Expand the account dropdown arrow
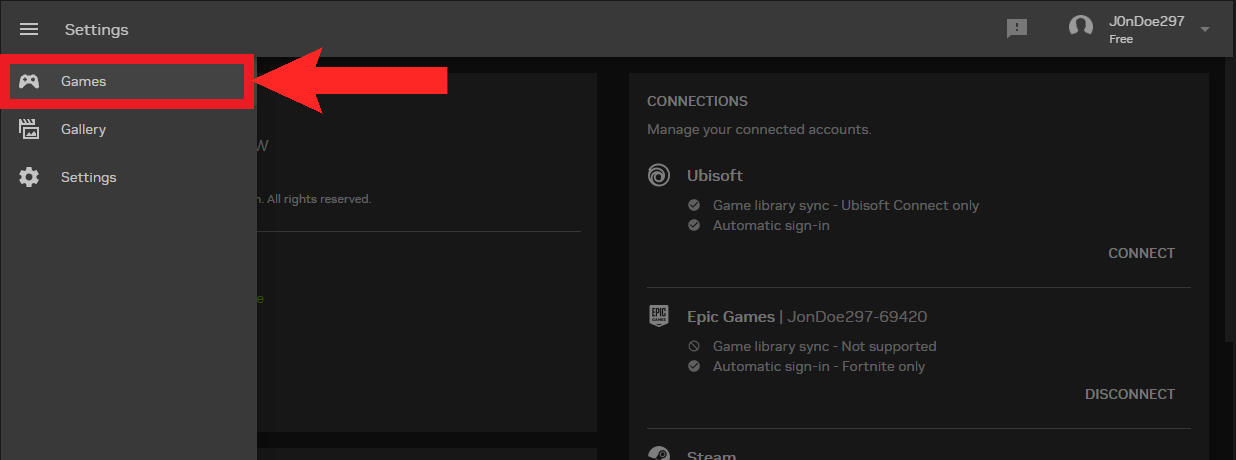 (x=1205, y=29)
